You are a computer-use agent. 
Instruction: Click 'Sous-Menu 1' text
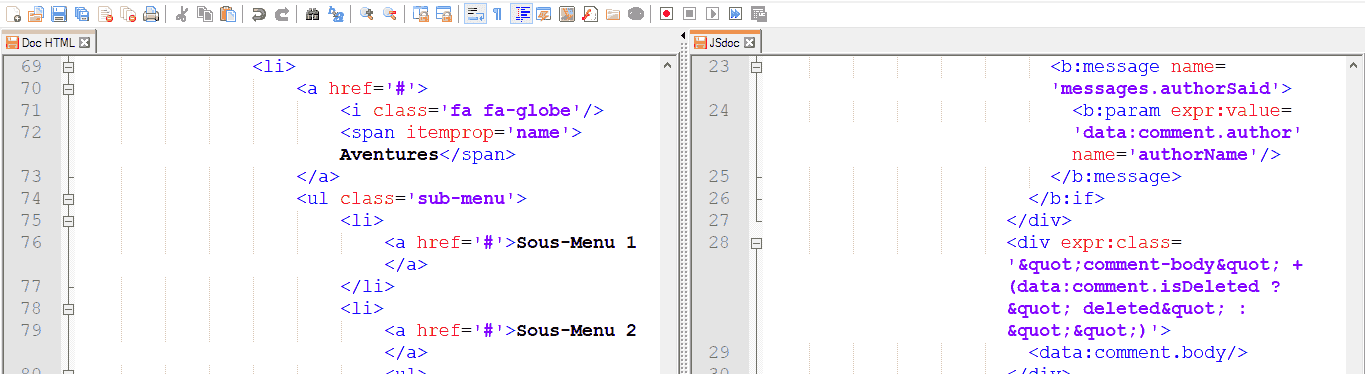click(577, 243)
